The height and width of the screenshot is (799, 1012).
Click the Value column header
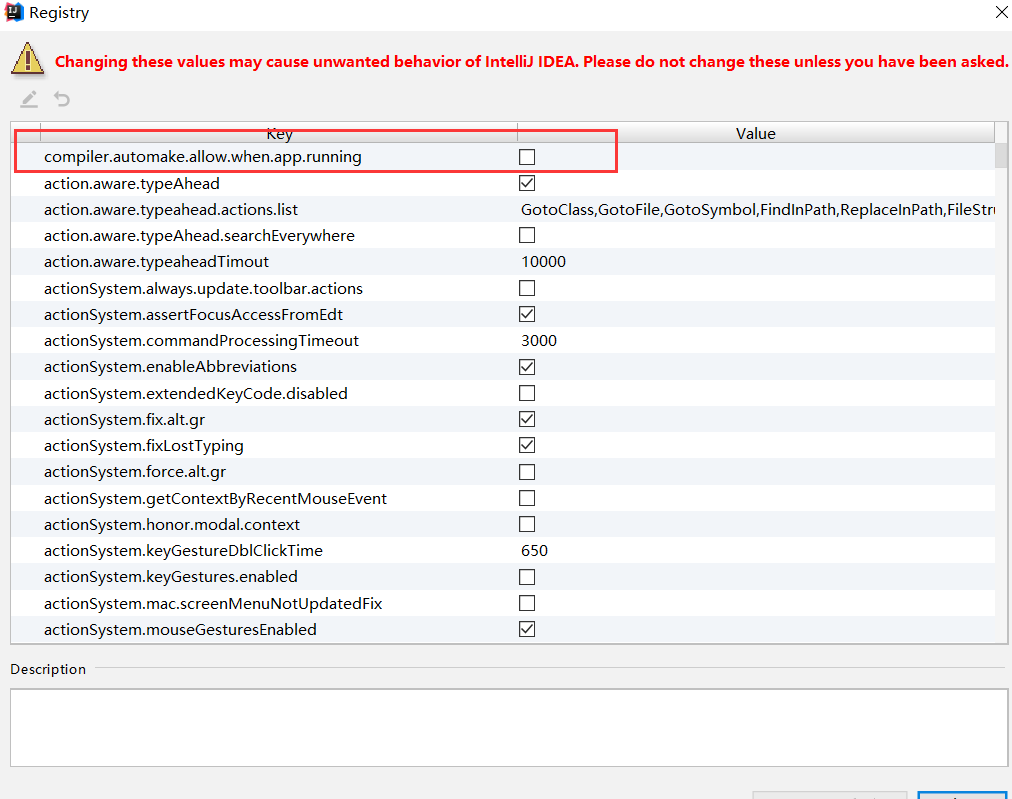pos(755,133)
